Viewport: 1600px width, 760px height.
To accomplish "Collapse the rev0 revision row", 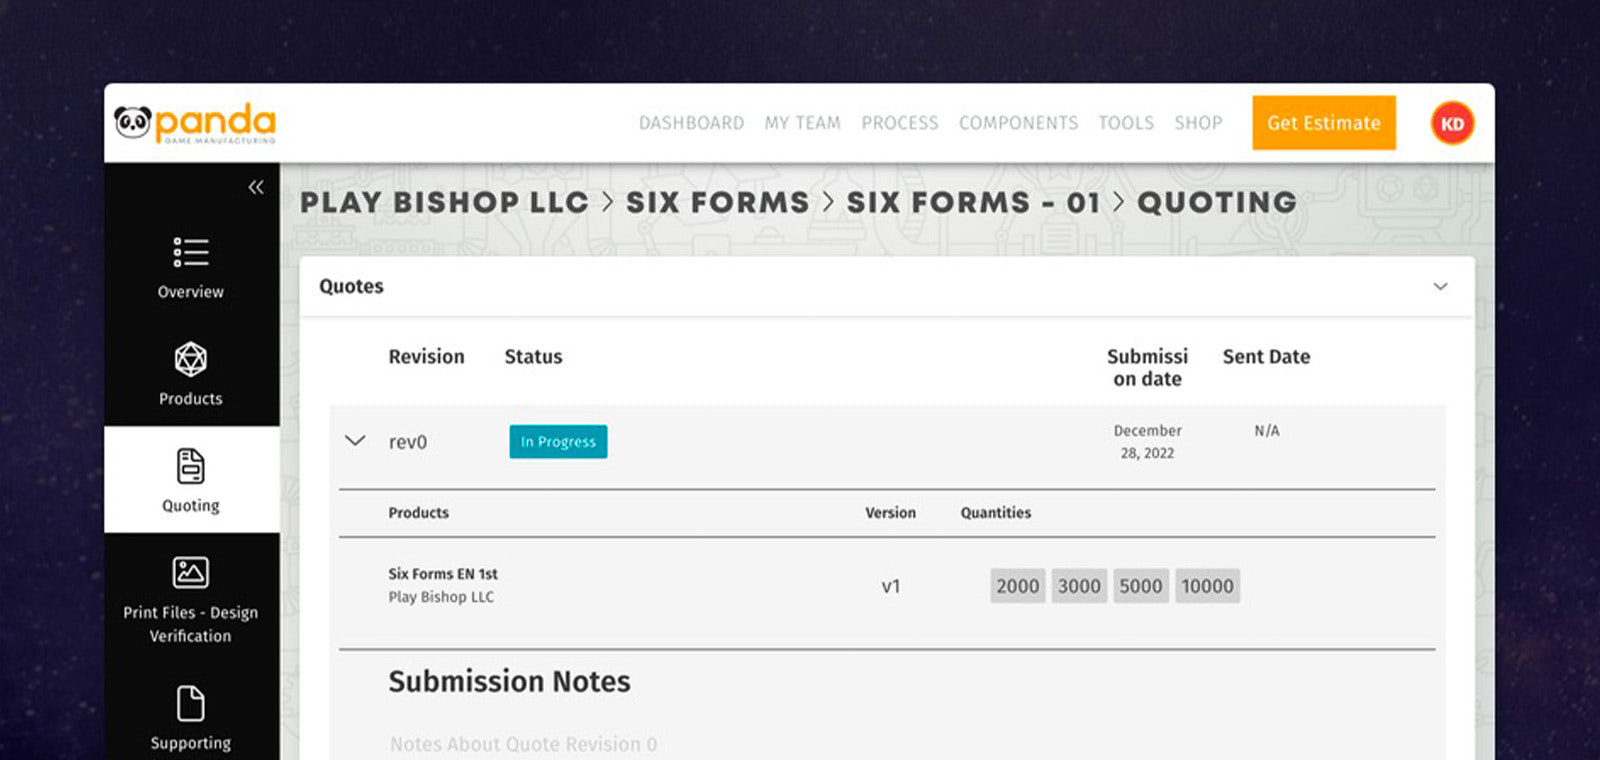I will click(x=355, y=441).
